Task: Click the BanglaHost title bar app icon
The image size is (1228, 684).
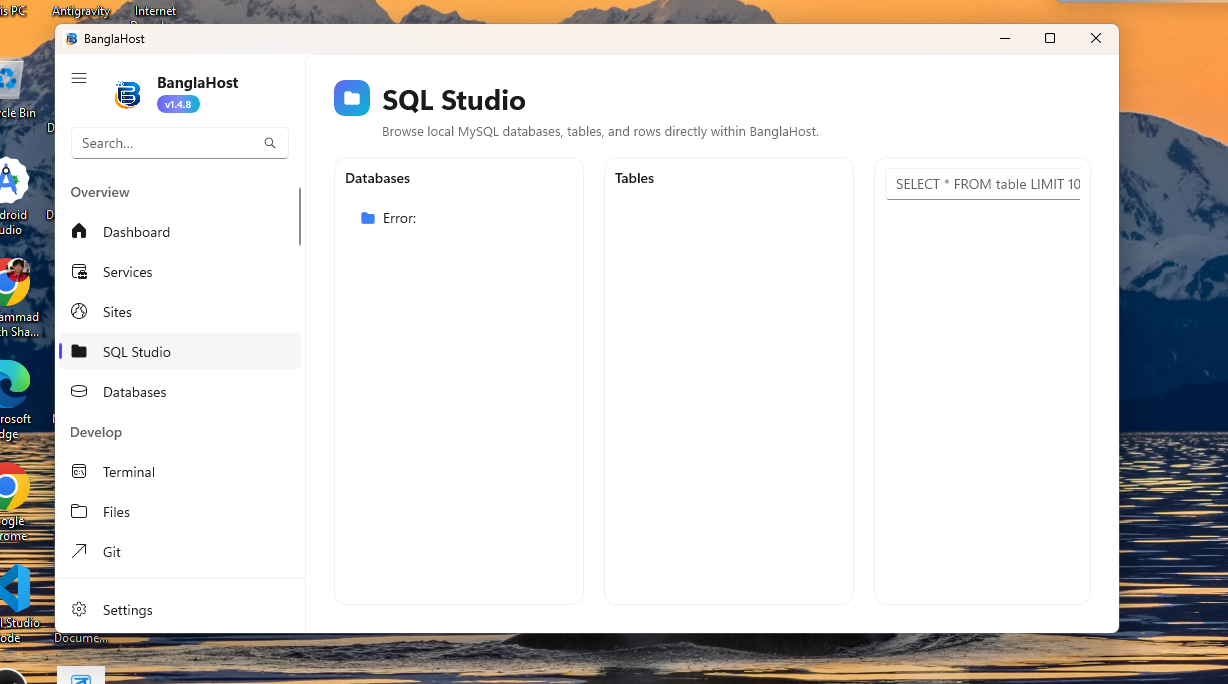Action: 71,38
